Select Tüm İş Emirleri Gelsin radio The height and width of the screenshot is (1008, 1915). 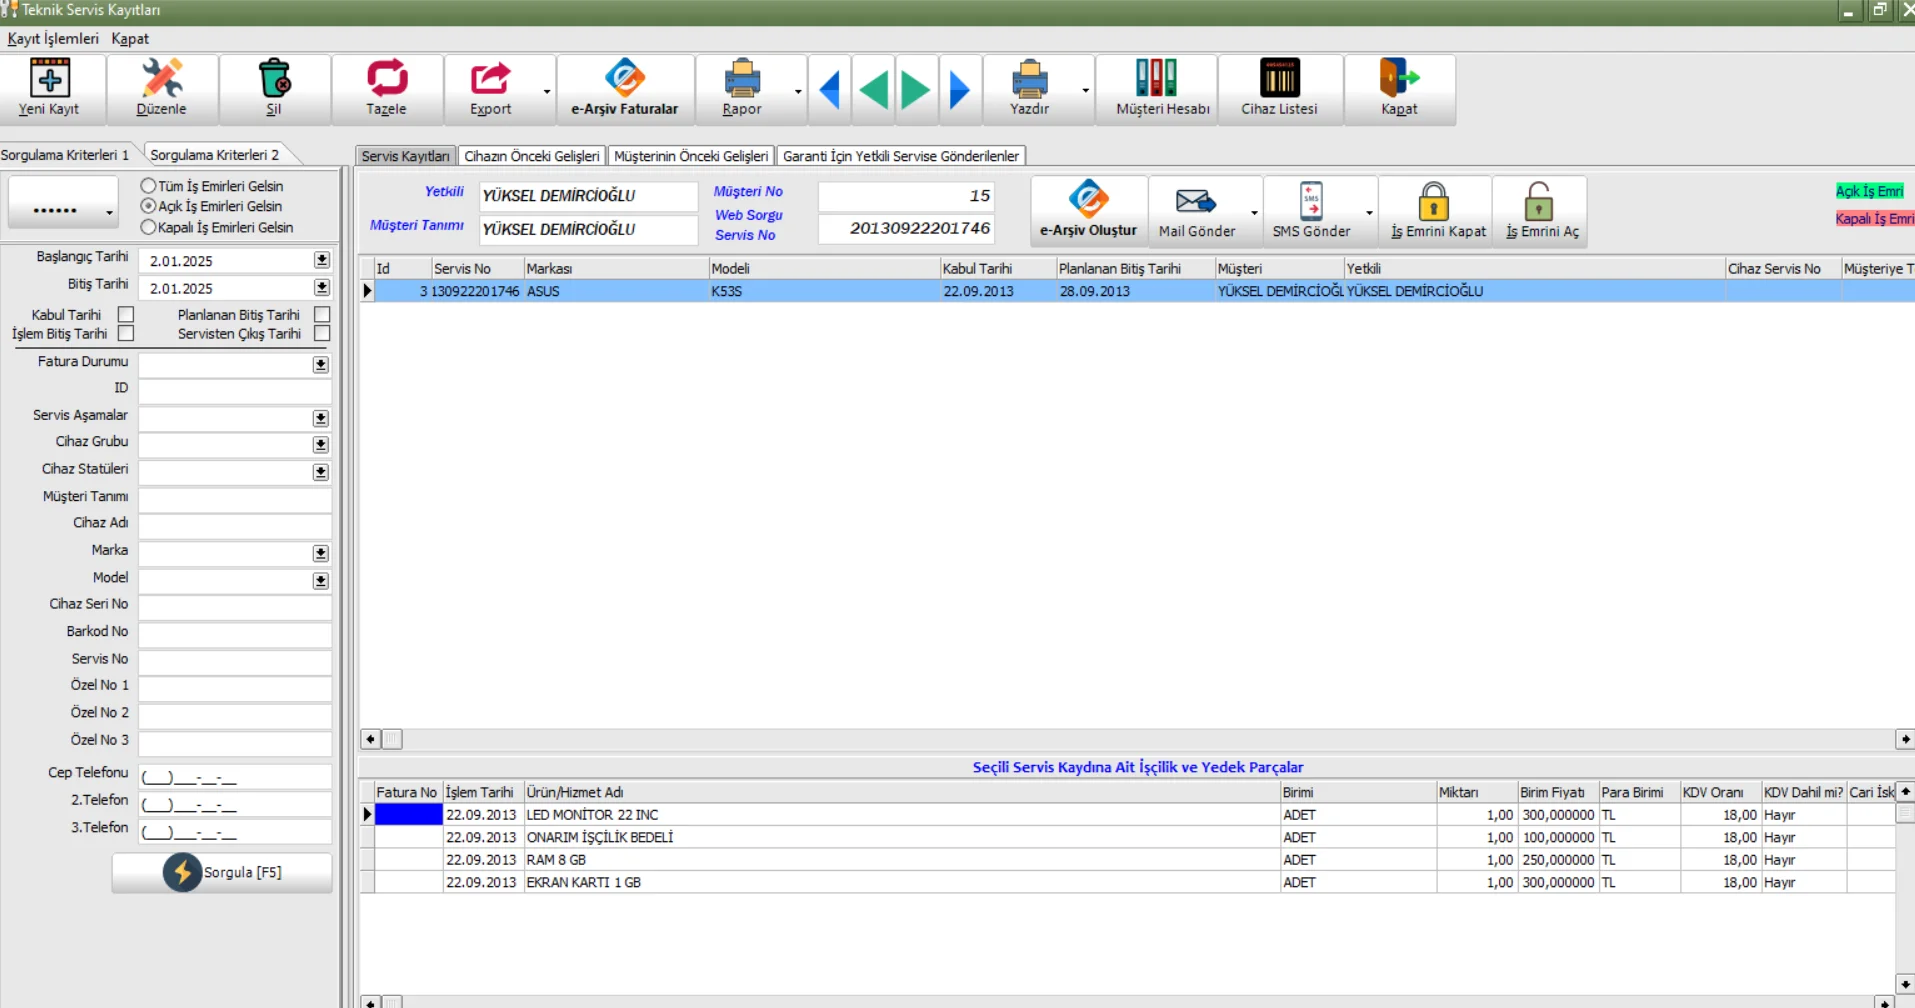[x=148, y=186]
